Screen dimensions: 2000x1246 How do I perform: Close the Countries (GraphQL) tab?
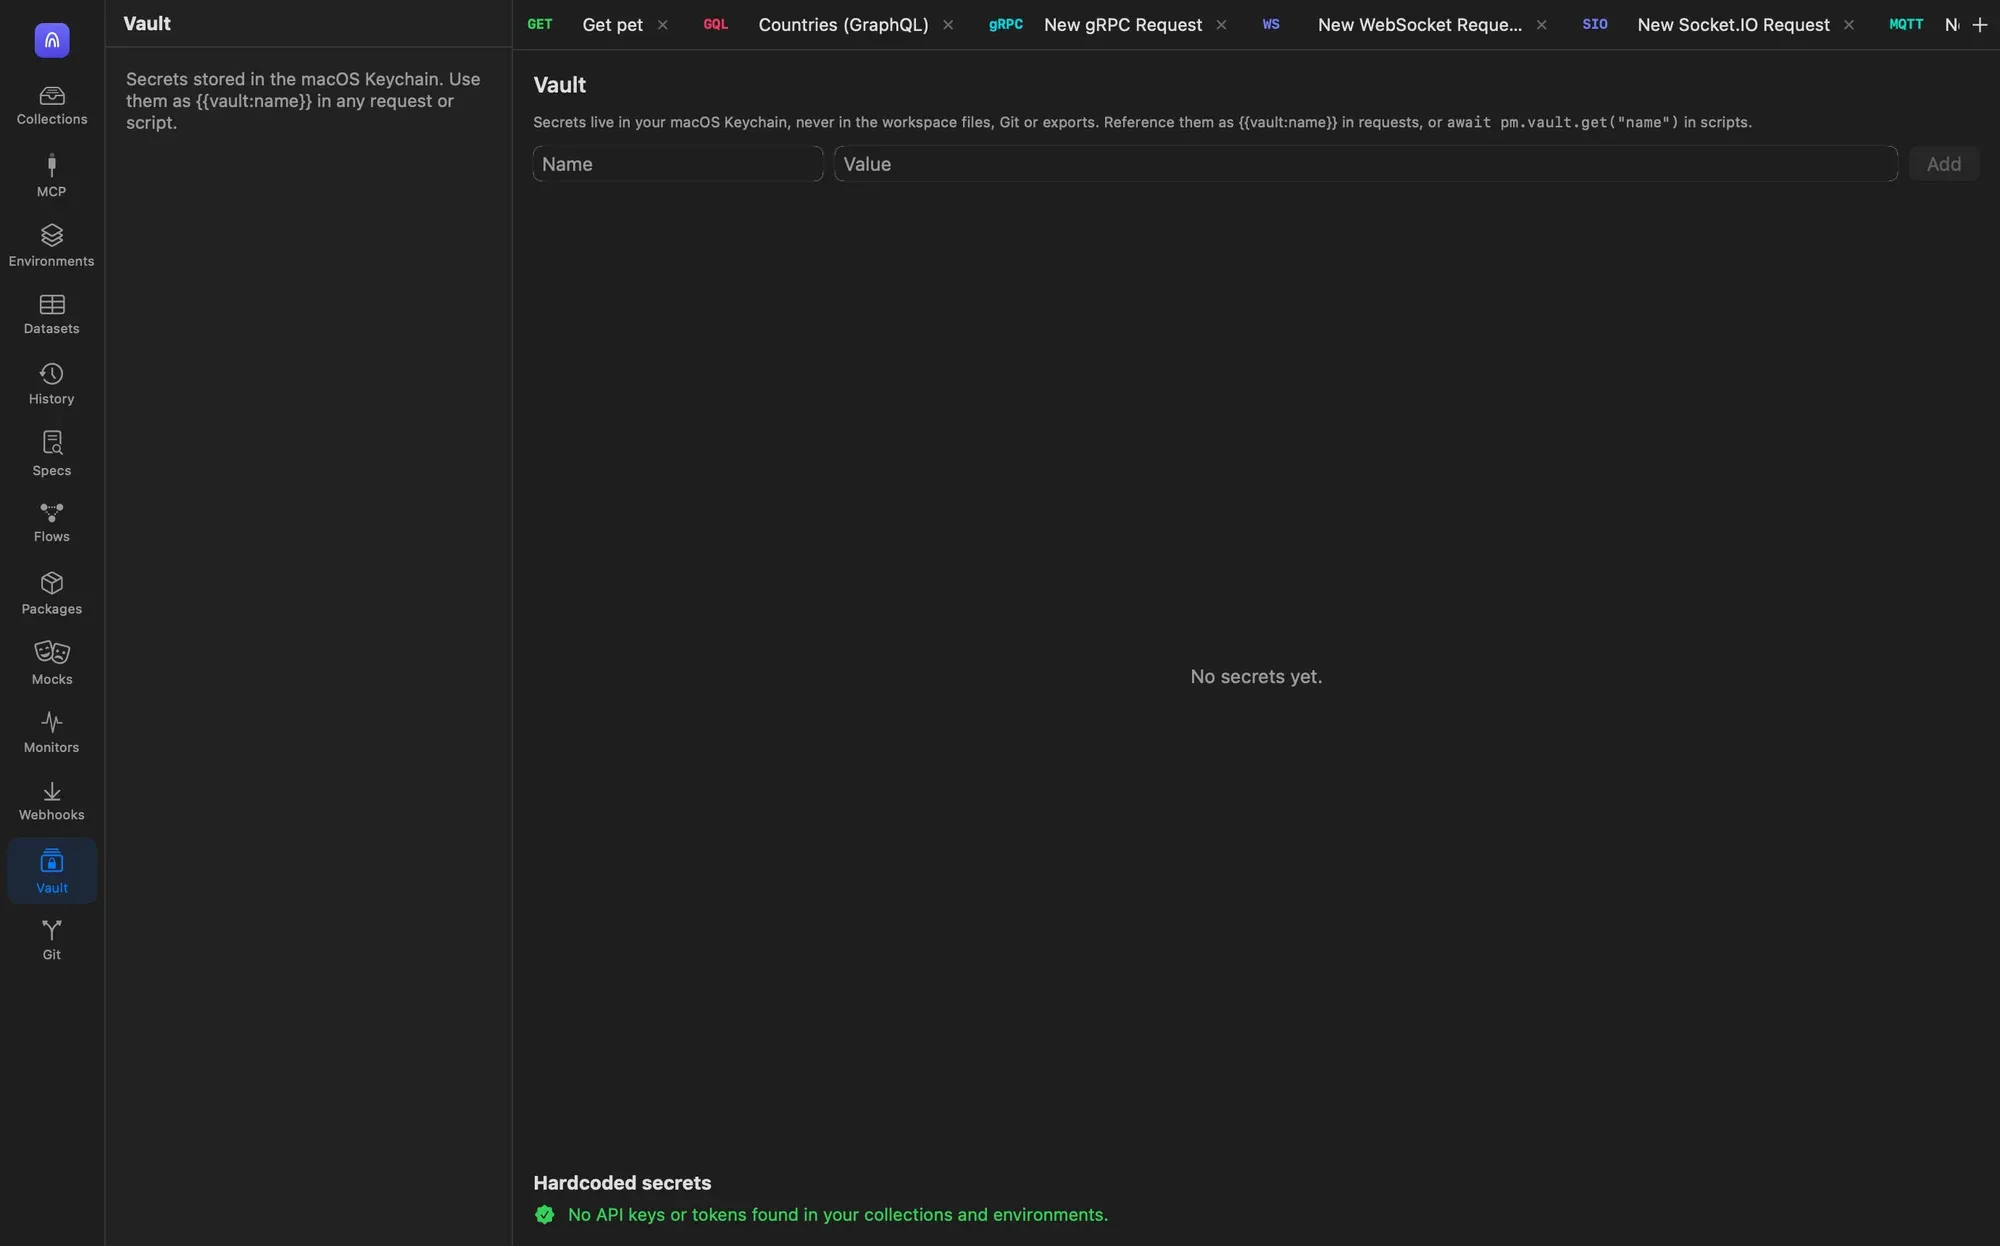948,25
